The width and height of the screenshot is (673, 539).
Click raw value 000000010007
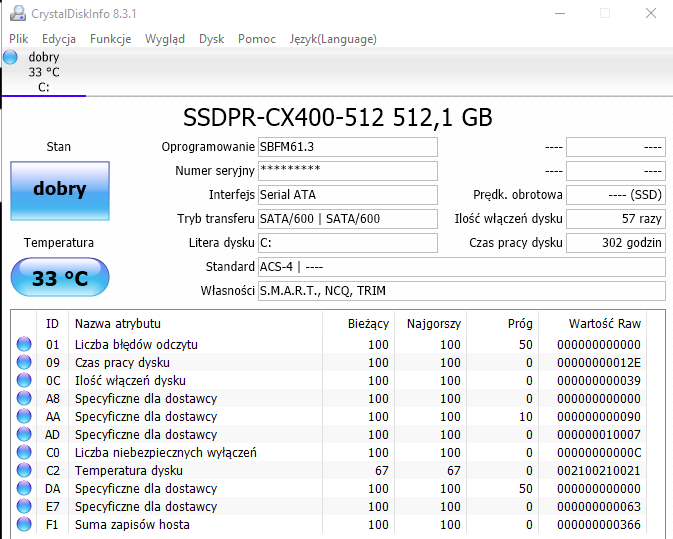coord(599,435)
